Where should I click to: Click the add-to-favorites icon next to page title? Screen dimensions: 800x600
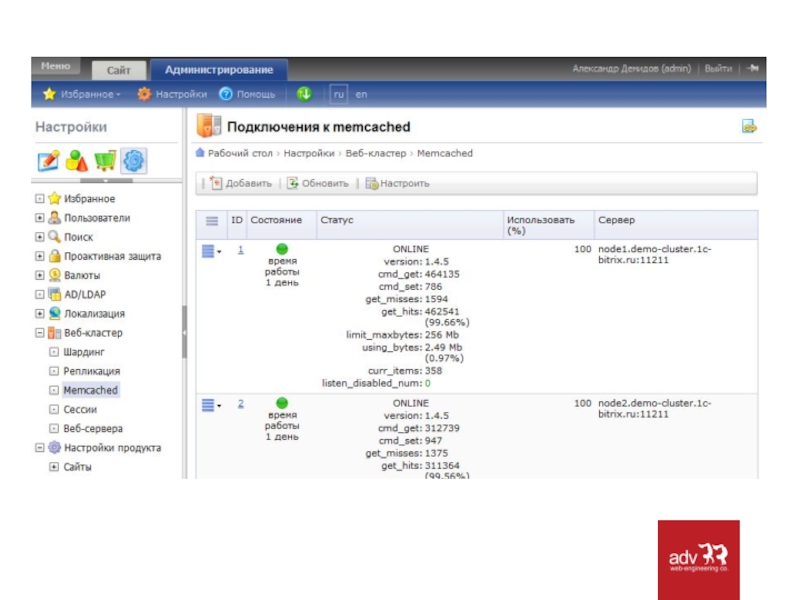(x=748, y=126)
